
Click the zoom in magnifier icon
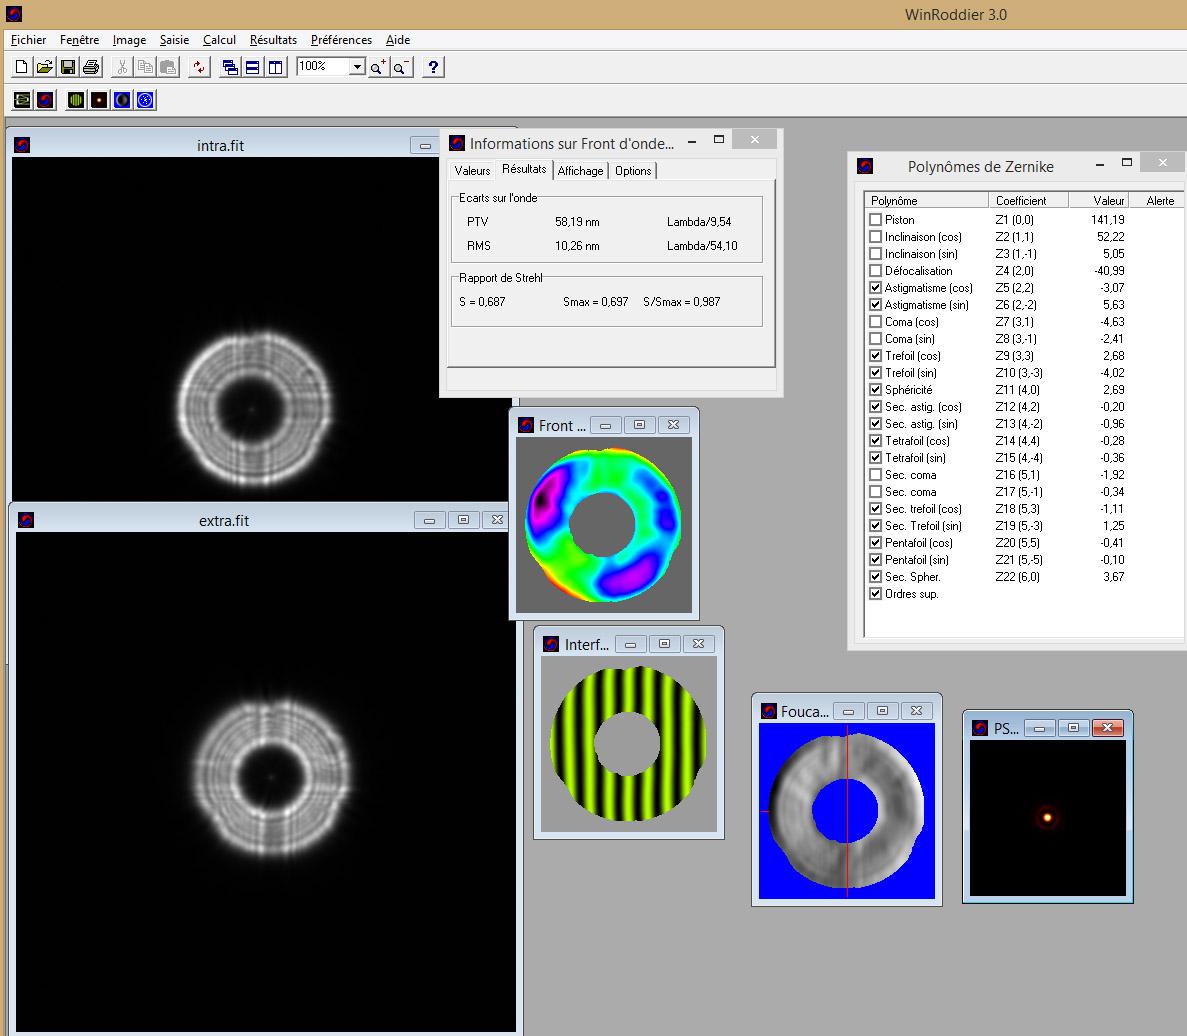coord(378,67)
